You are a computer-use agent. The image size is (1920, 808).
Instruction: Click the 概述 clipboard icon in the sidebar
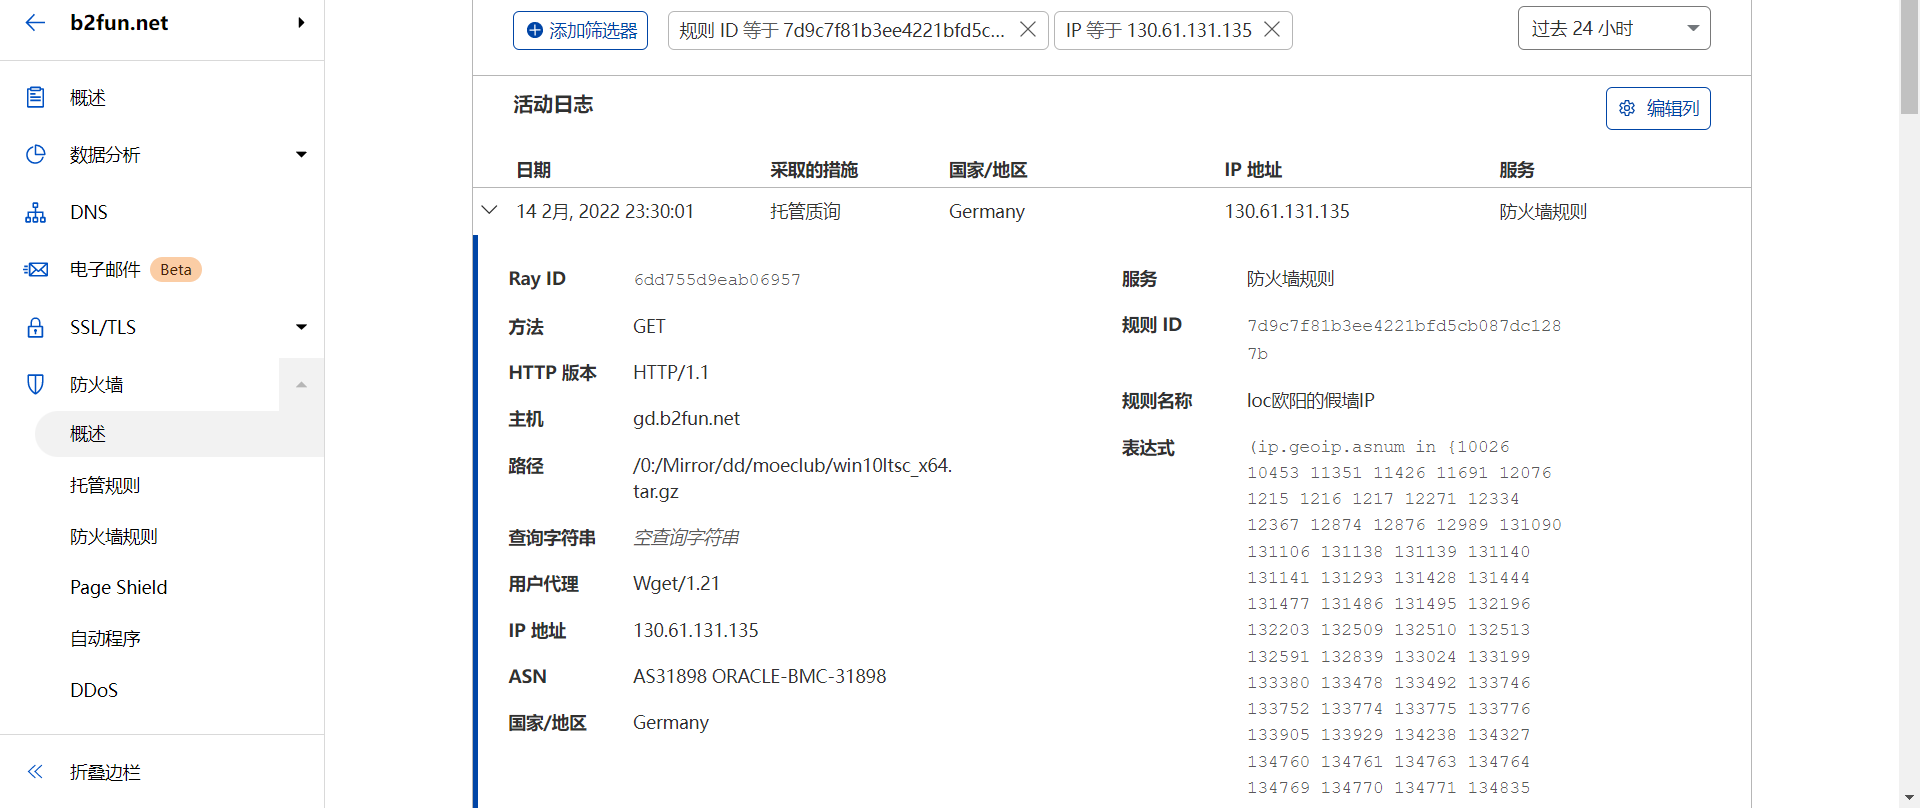click(35, 97)
